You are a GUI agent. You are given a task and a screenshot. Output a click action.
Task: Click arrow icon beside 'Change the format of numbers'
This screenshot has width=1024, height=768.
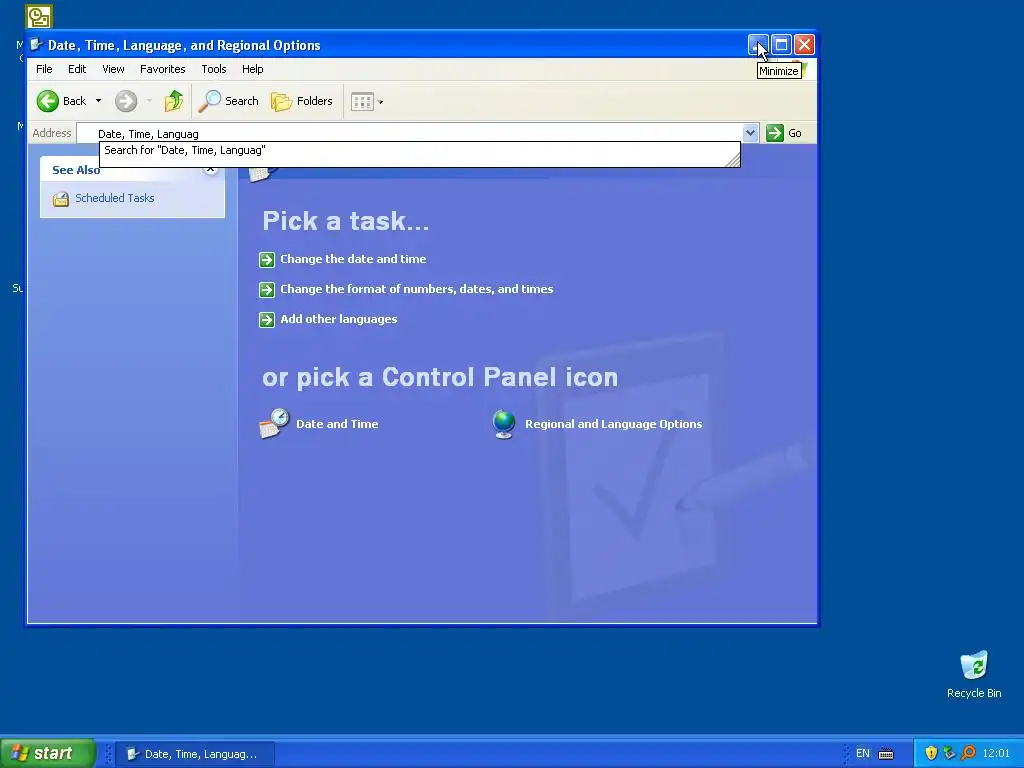266,289
